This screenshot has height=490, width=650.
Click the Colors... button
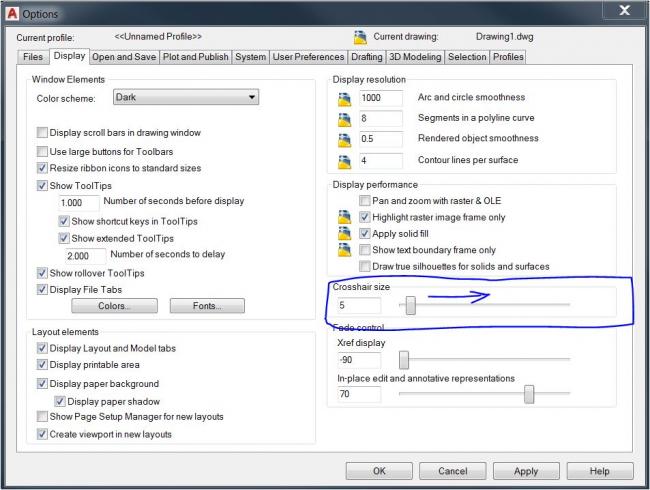113,306
